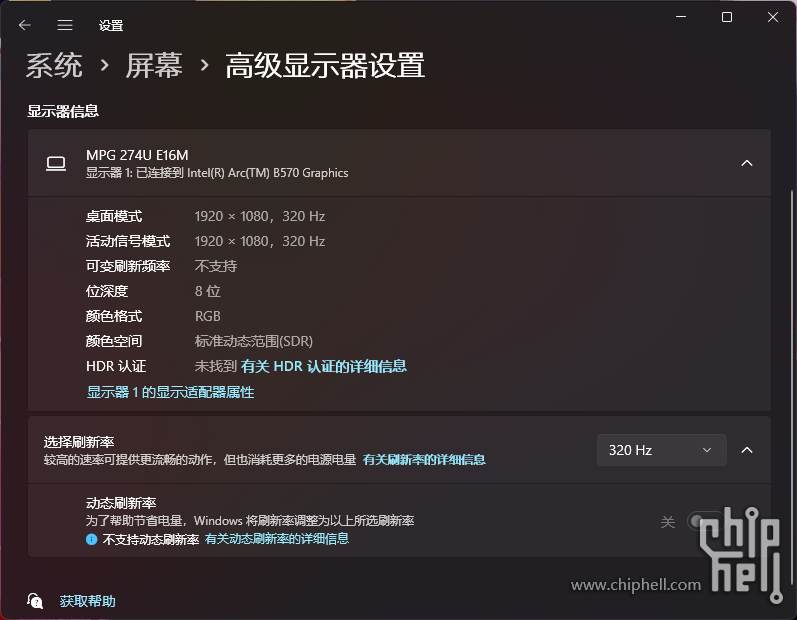Click the 显示器信息 section heading
This screenshot has height=620, width=797.
point(63,111)
